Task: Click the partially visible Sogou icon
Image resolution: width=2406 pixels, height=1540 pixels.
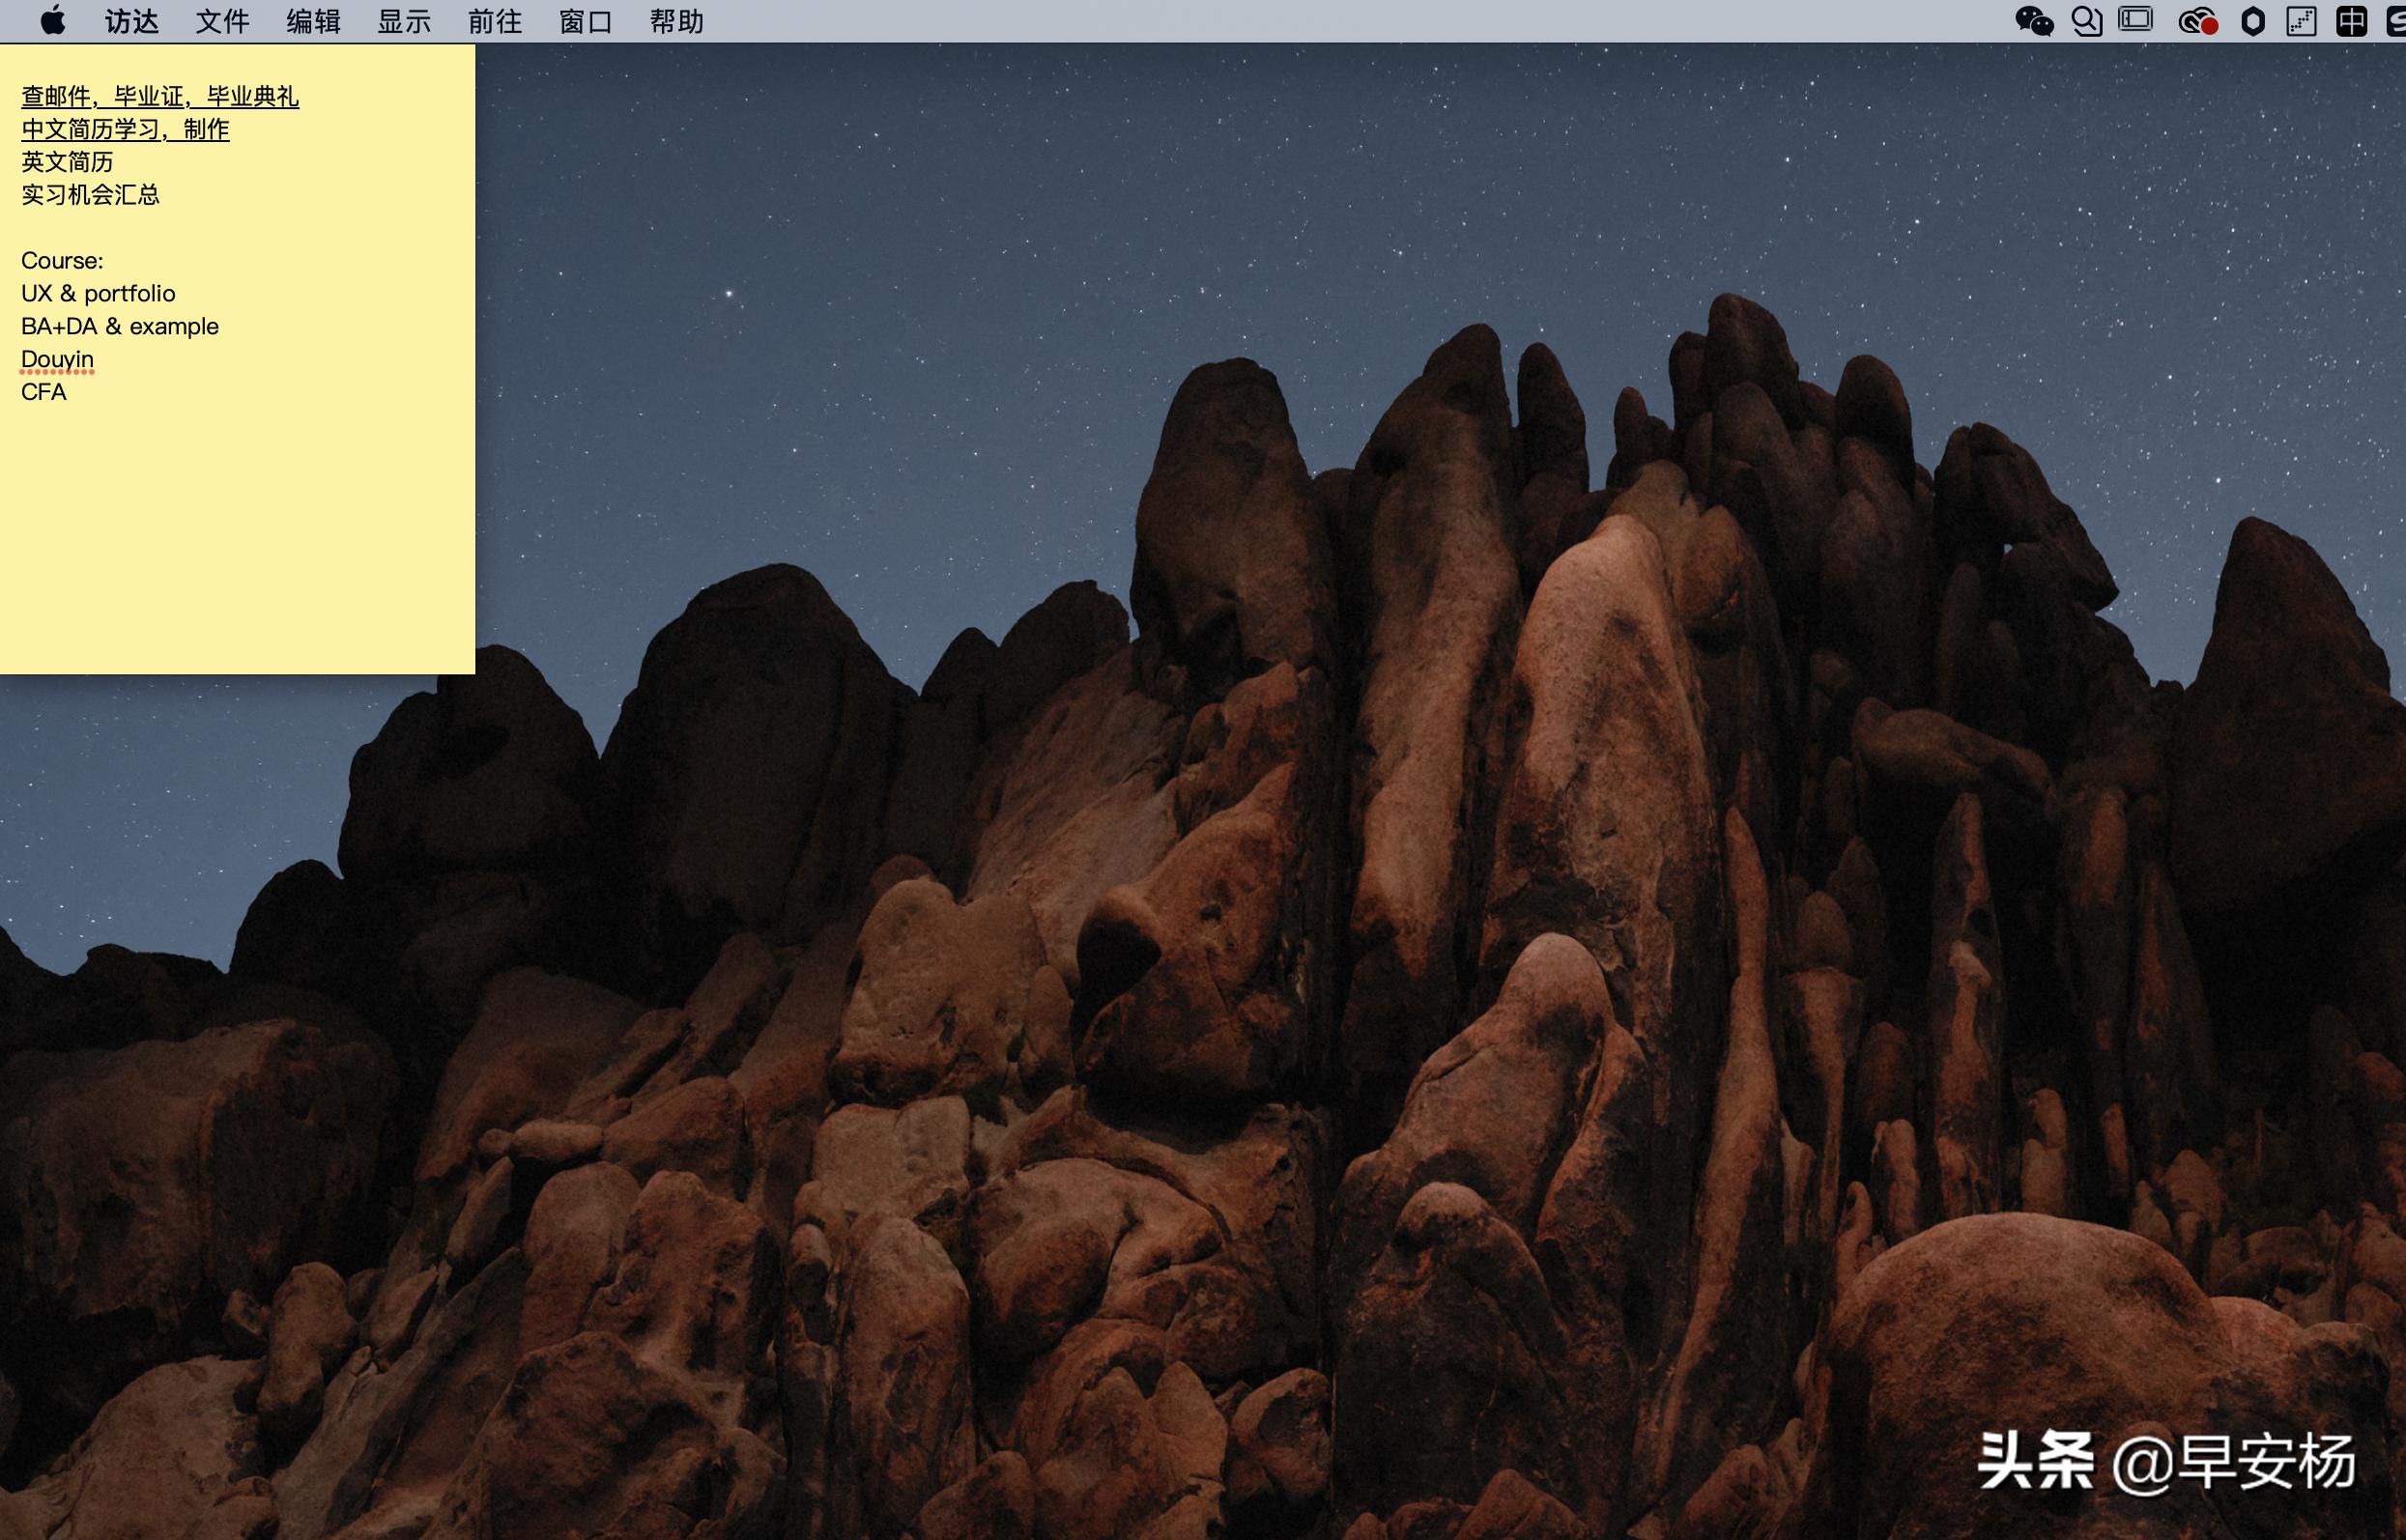Action: [x=2396, y=21]
